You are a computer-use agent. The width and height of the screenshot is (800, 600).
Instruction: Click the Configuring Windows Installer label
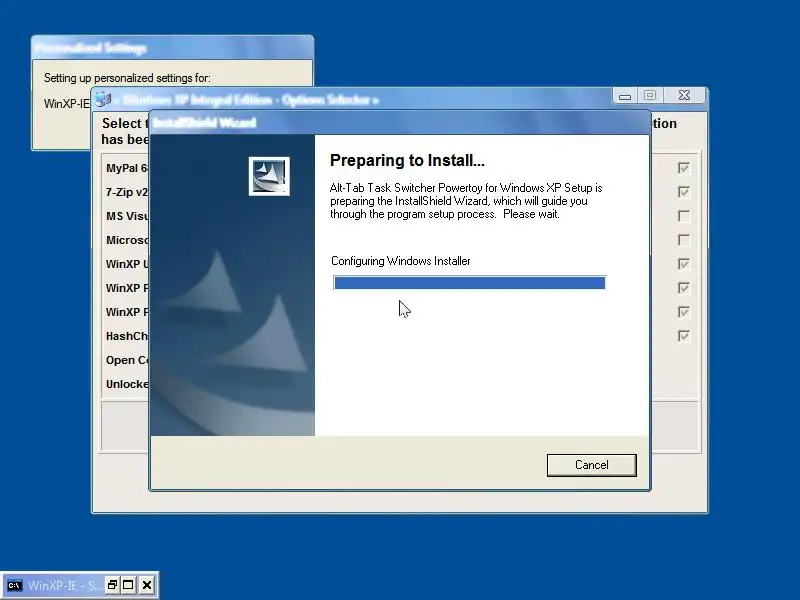click(401, 261)
